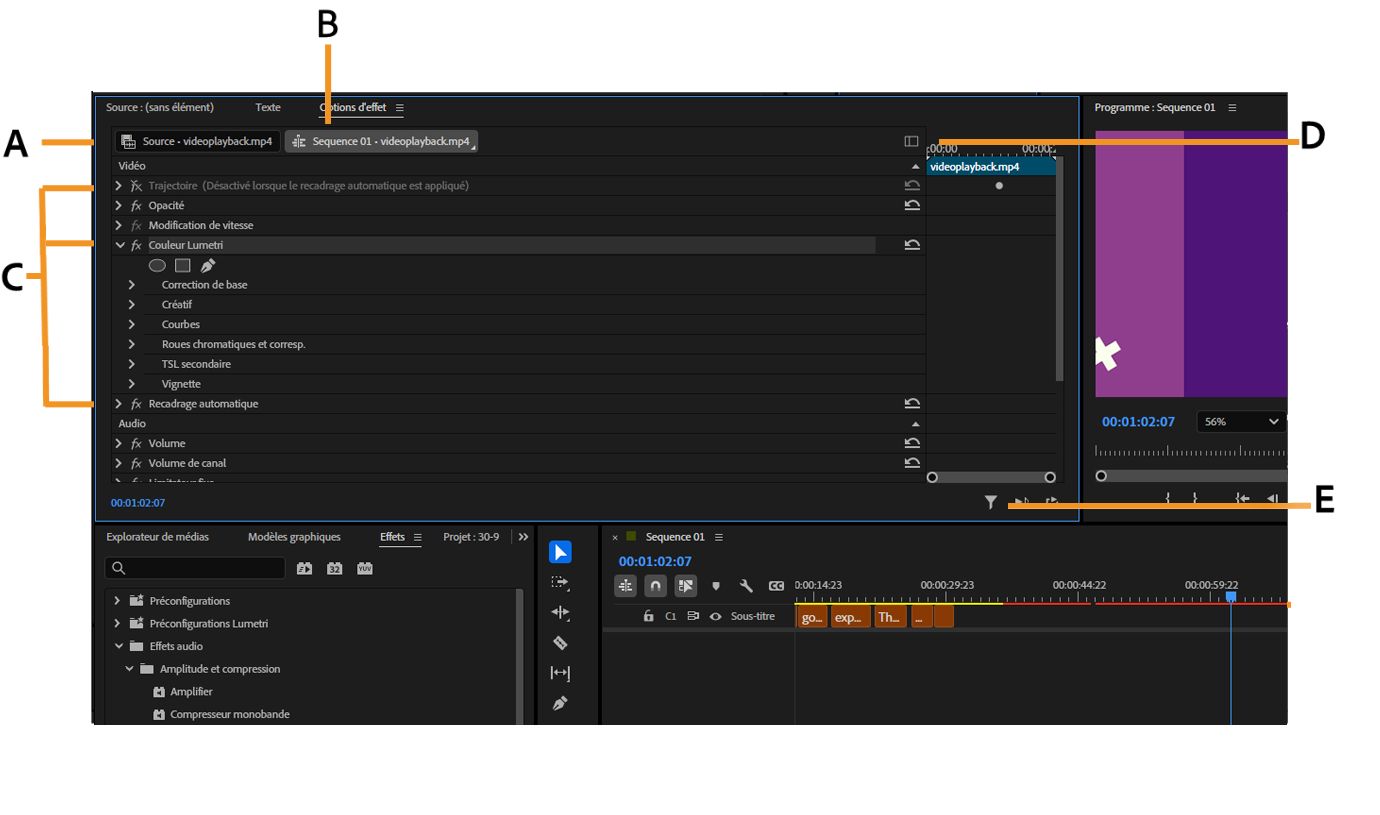This screenshot has height=815, width=1380.
Task: Expand Modification de vitesse effect
Action: (119, 226)
